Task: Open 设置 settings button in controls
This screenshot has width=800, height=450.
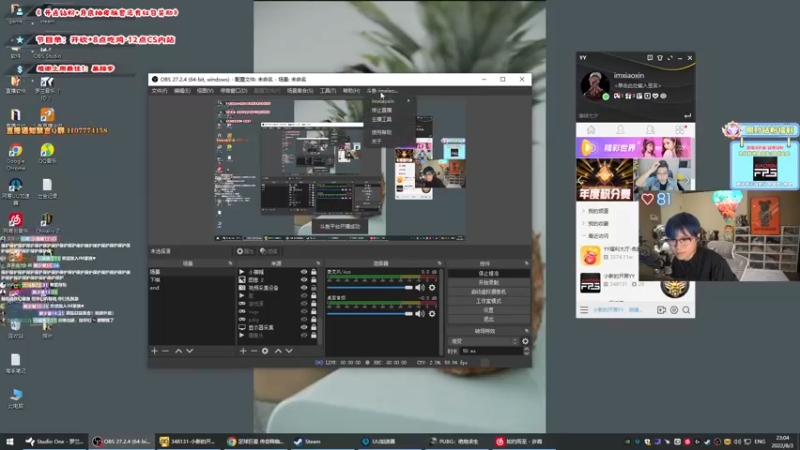Action: 488,310
